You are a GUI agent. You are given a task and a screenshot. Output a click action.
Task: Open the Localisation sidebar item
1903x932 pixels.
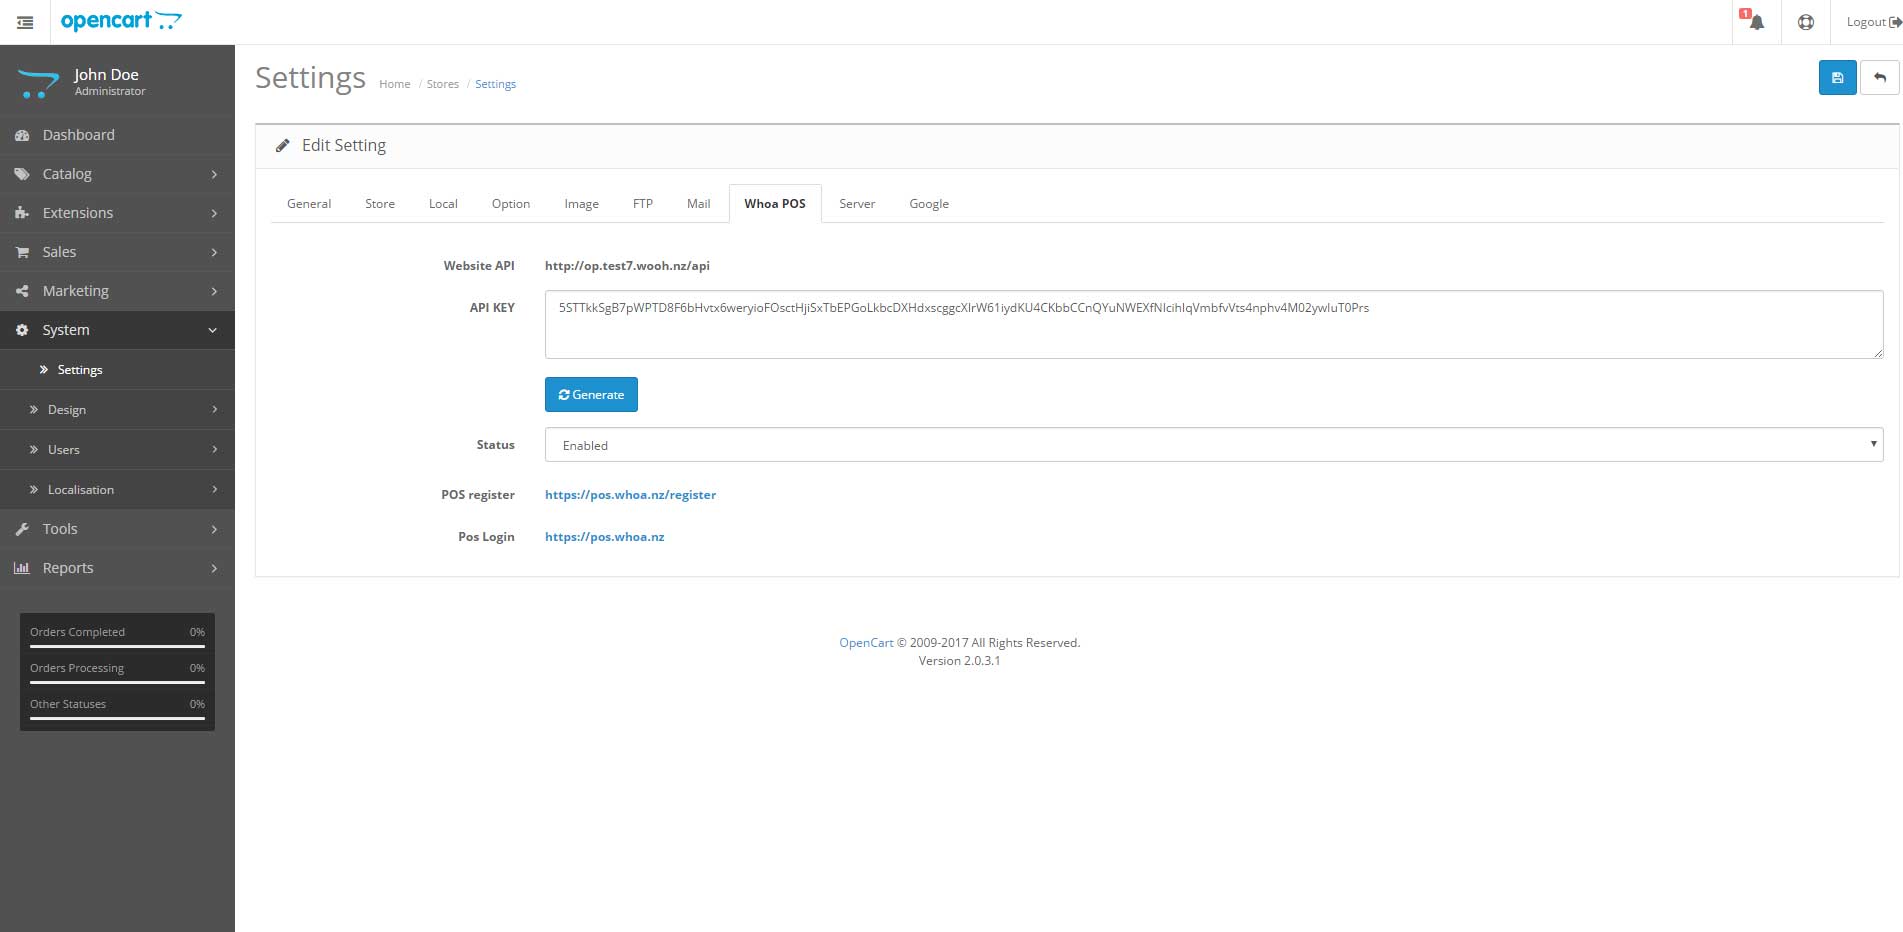tap(117, 489)
